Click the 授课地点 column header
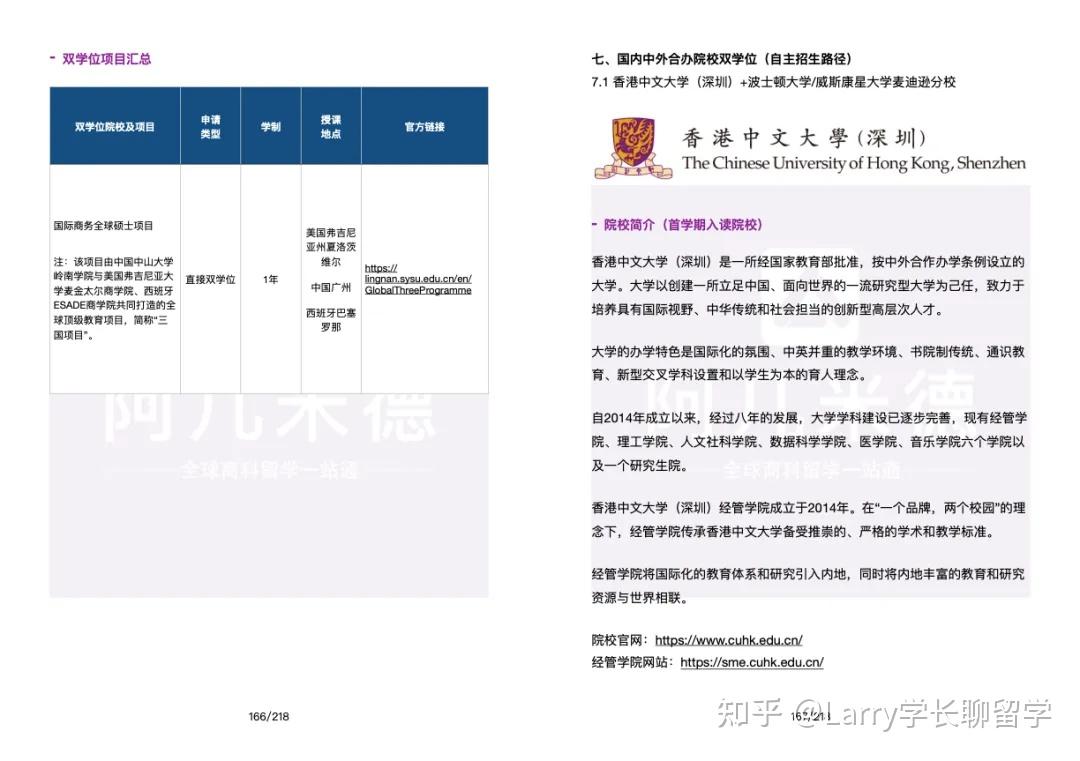 [x=331, y=124]
